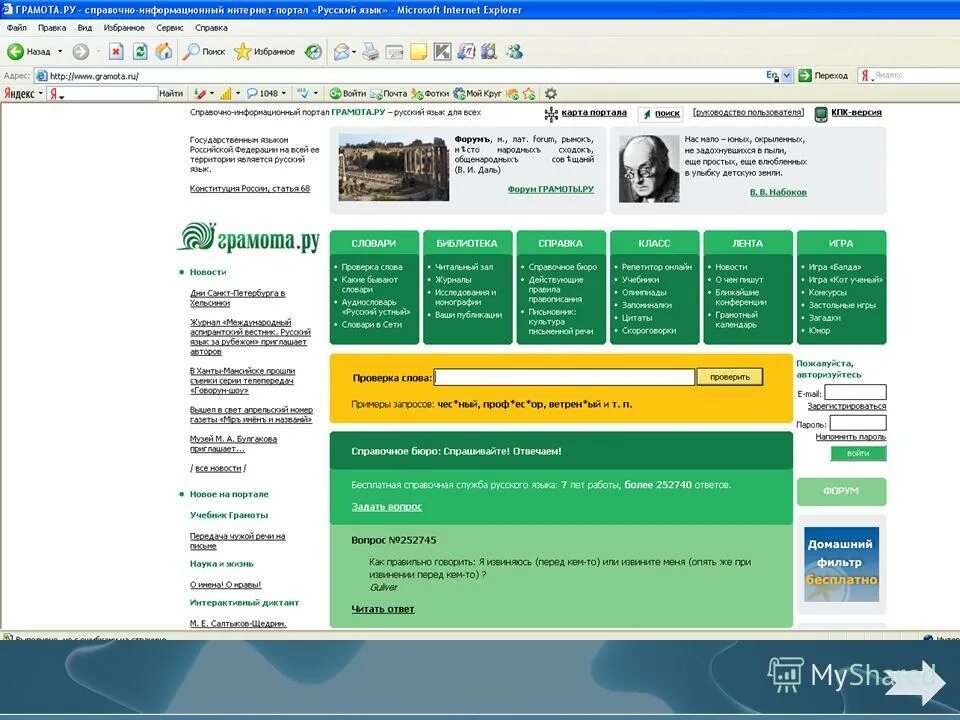Open the Задать вопрос link
This screenshot has height=720, width=960.
pyautogui.click(x=387, y=507)
